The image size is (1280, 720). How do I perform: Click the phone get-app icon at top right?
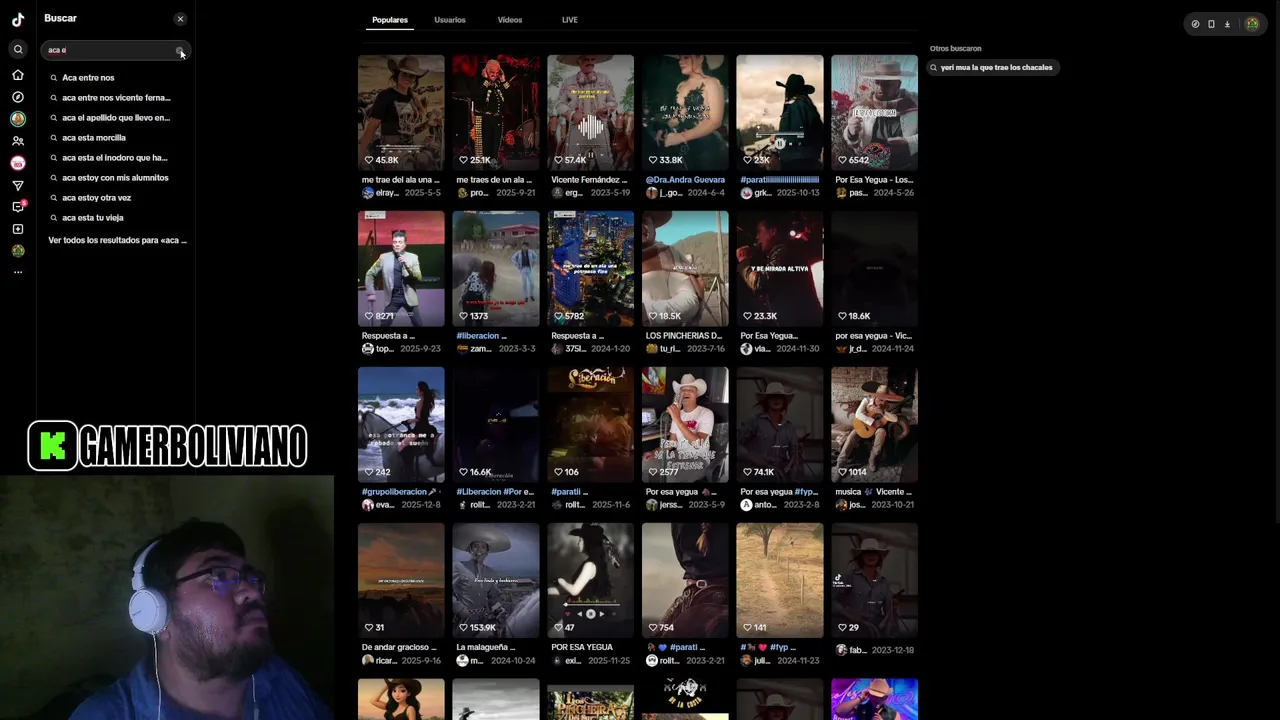click(x=1211, y=24)
